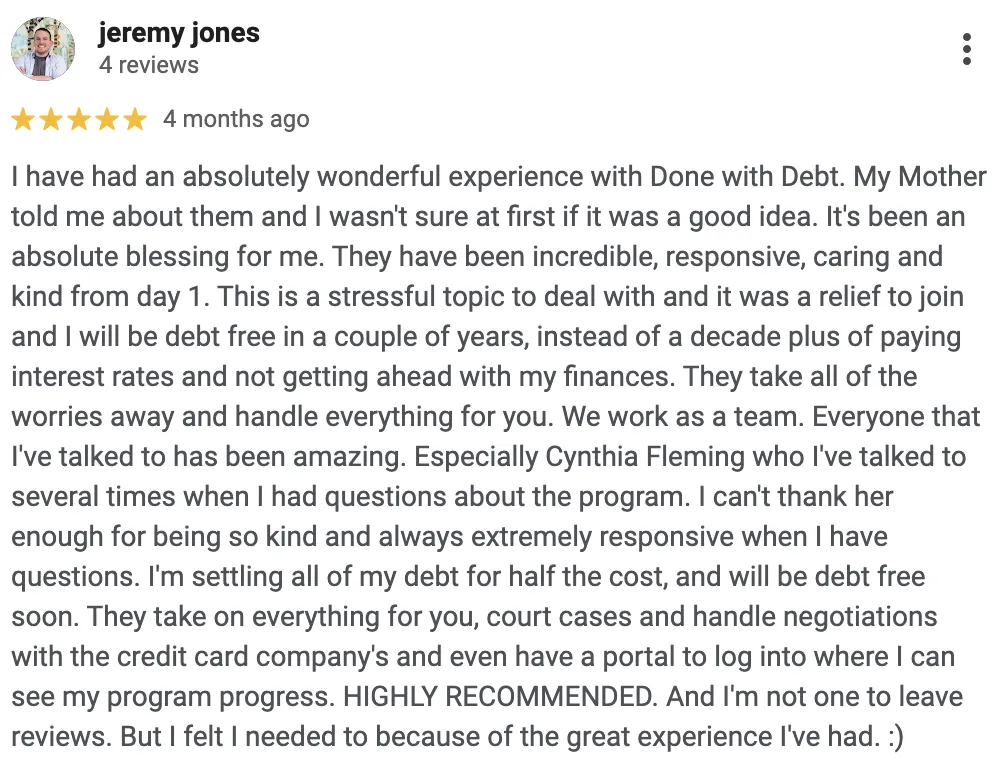The height and width of the screenshot is (760, 1004).
Task: Click the phrase "absolute blessing" in review
Action: click(x=120, y=257)
